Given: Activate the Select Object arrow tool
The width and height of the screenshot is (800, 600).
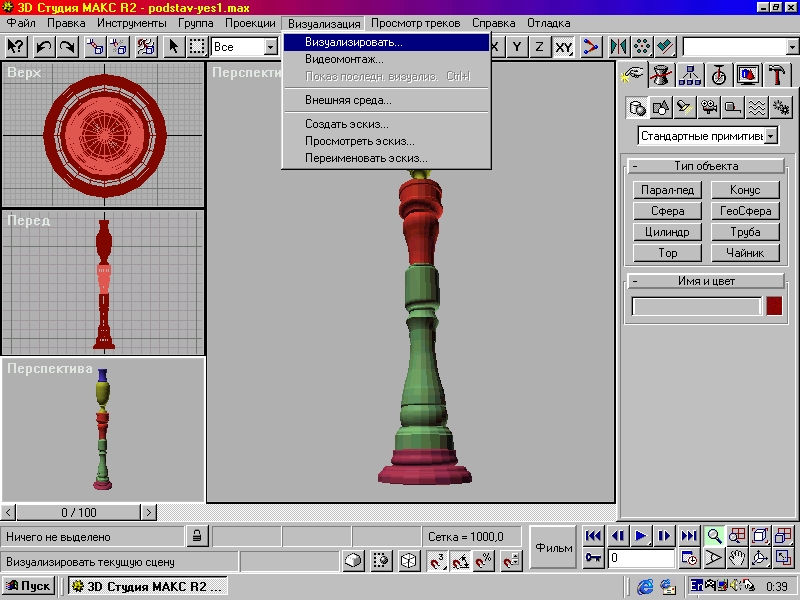Looking at the screenshot, I should click(174, 46).
